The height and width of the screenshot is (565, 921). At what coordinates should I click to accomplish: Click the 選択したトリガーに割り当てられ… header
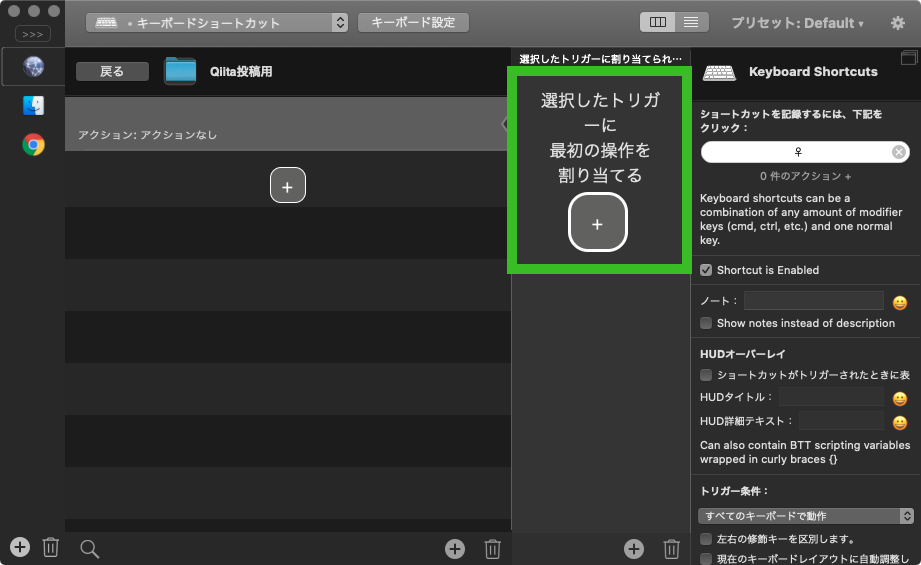pos(600,59)
